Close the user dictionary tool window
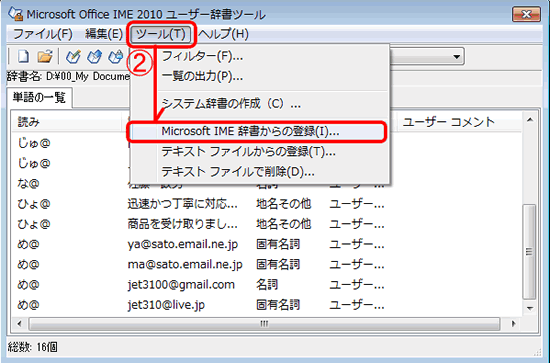 [x=526, y=14]
